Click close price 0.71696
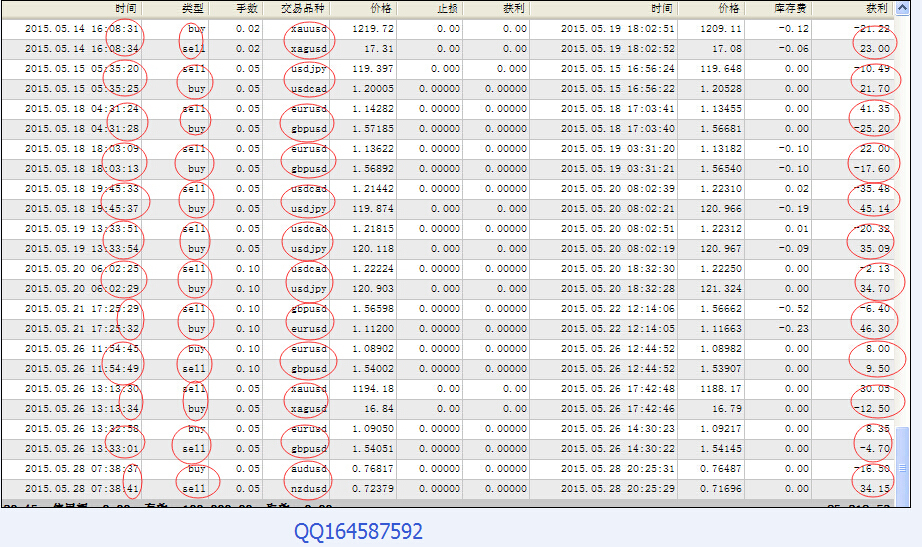922x547 pixels. click(721, 489)
